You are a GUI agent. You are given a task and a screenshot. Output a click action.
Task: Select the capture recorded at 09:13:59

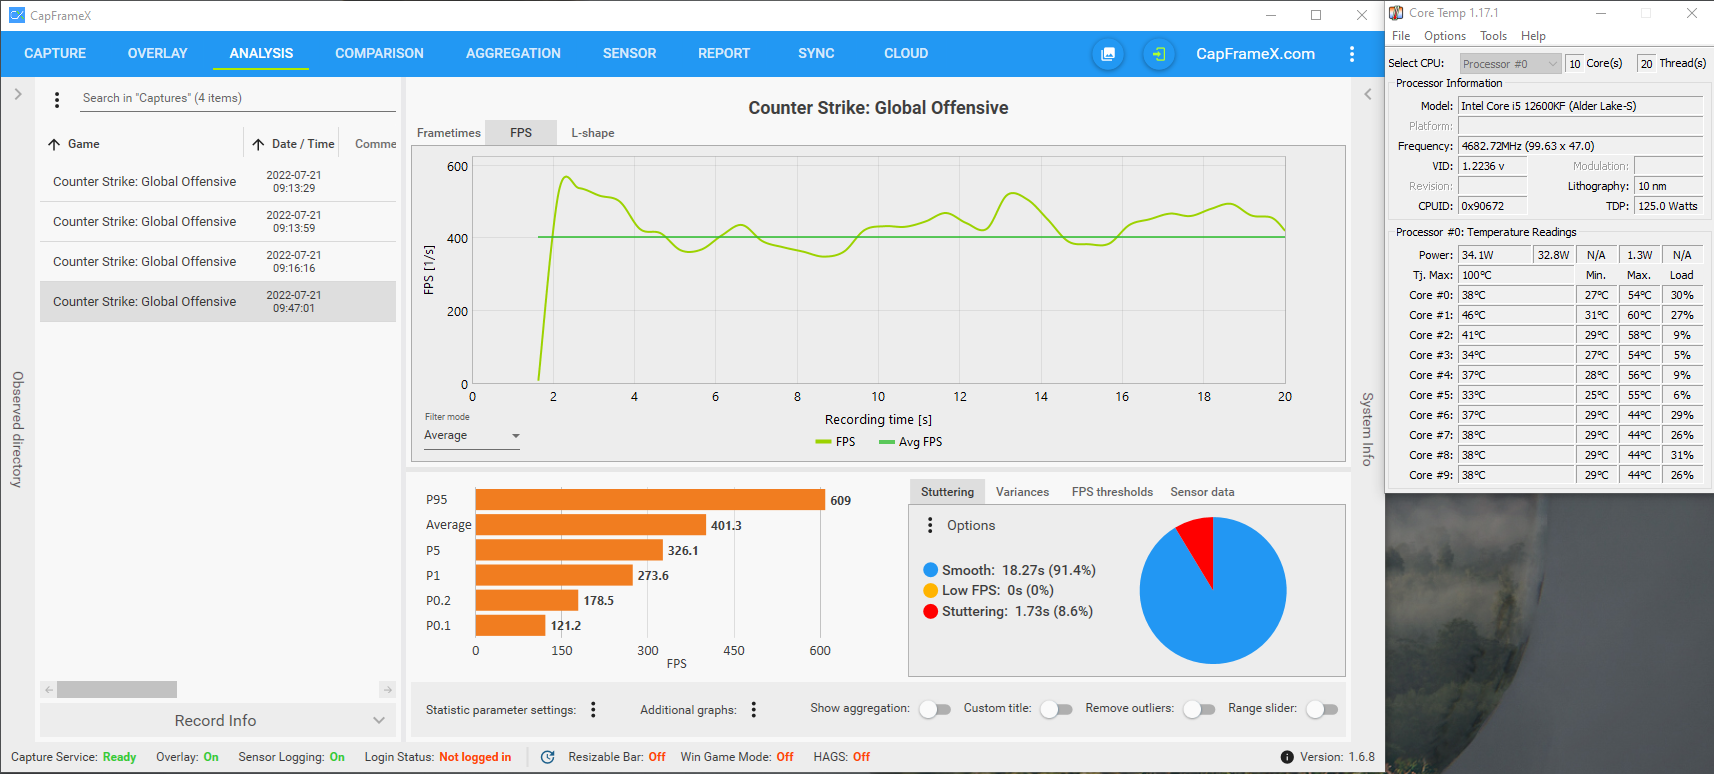pos(218,222)
